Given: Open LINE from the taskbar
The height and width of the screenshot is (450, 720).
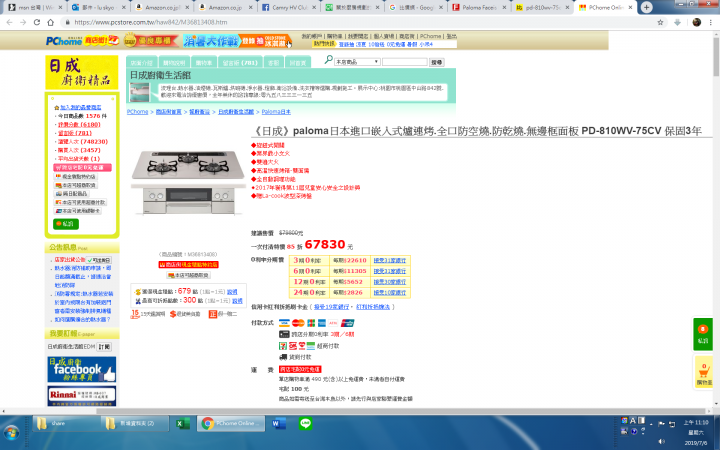Looking at the screenshot, I should point(305,423).
